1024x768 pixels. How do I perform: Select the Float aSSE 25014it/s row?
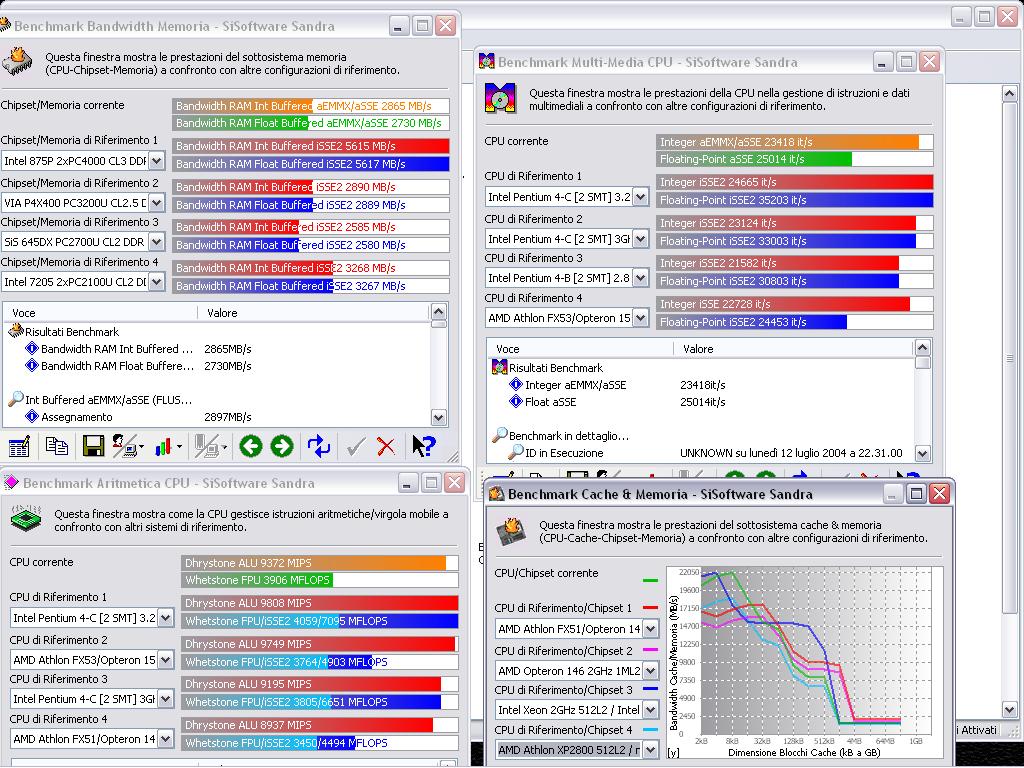click(700, 402)
